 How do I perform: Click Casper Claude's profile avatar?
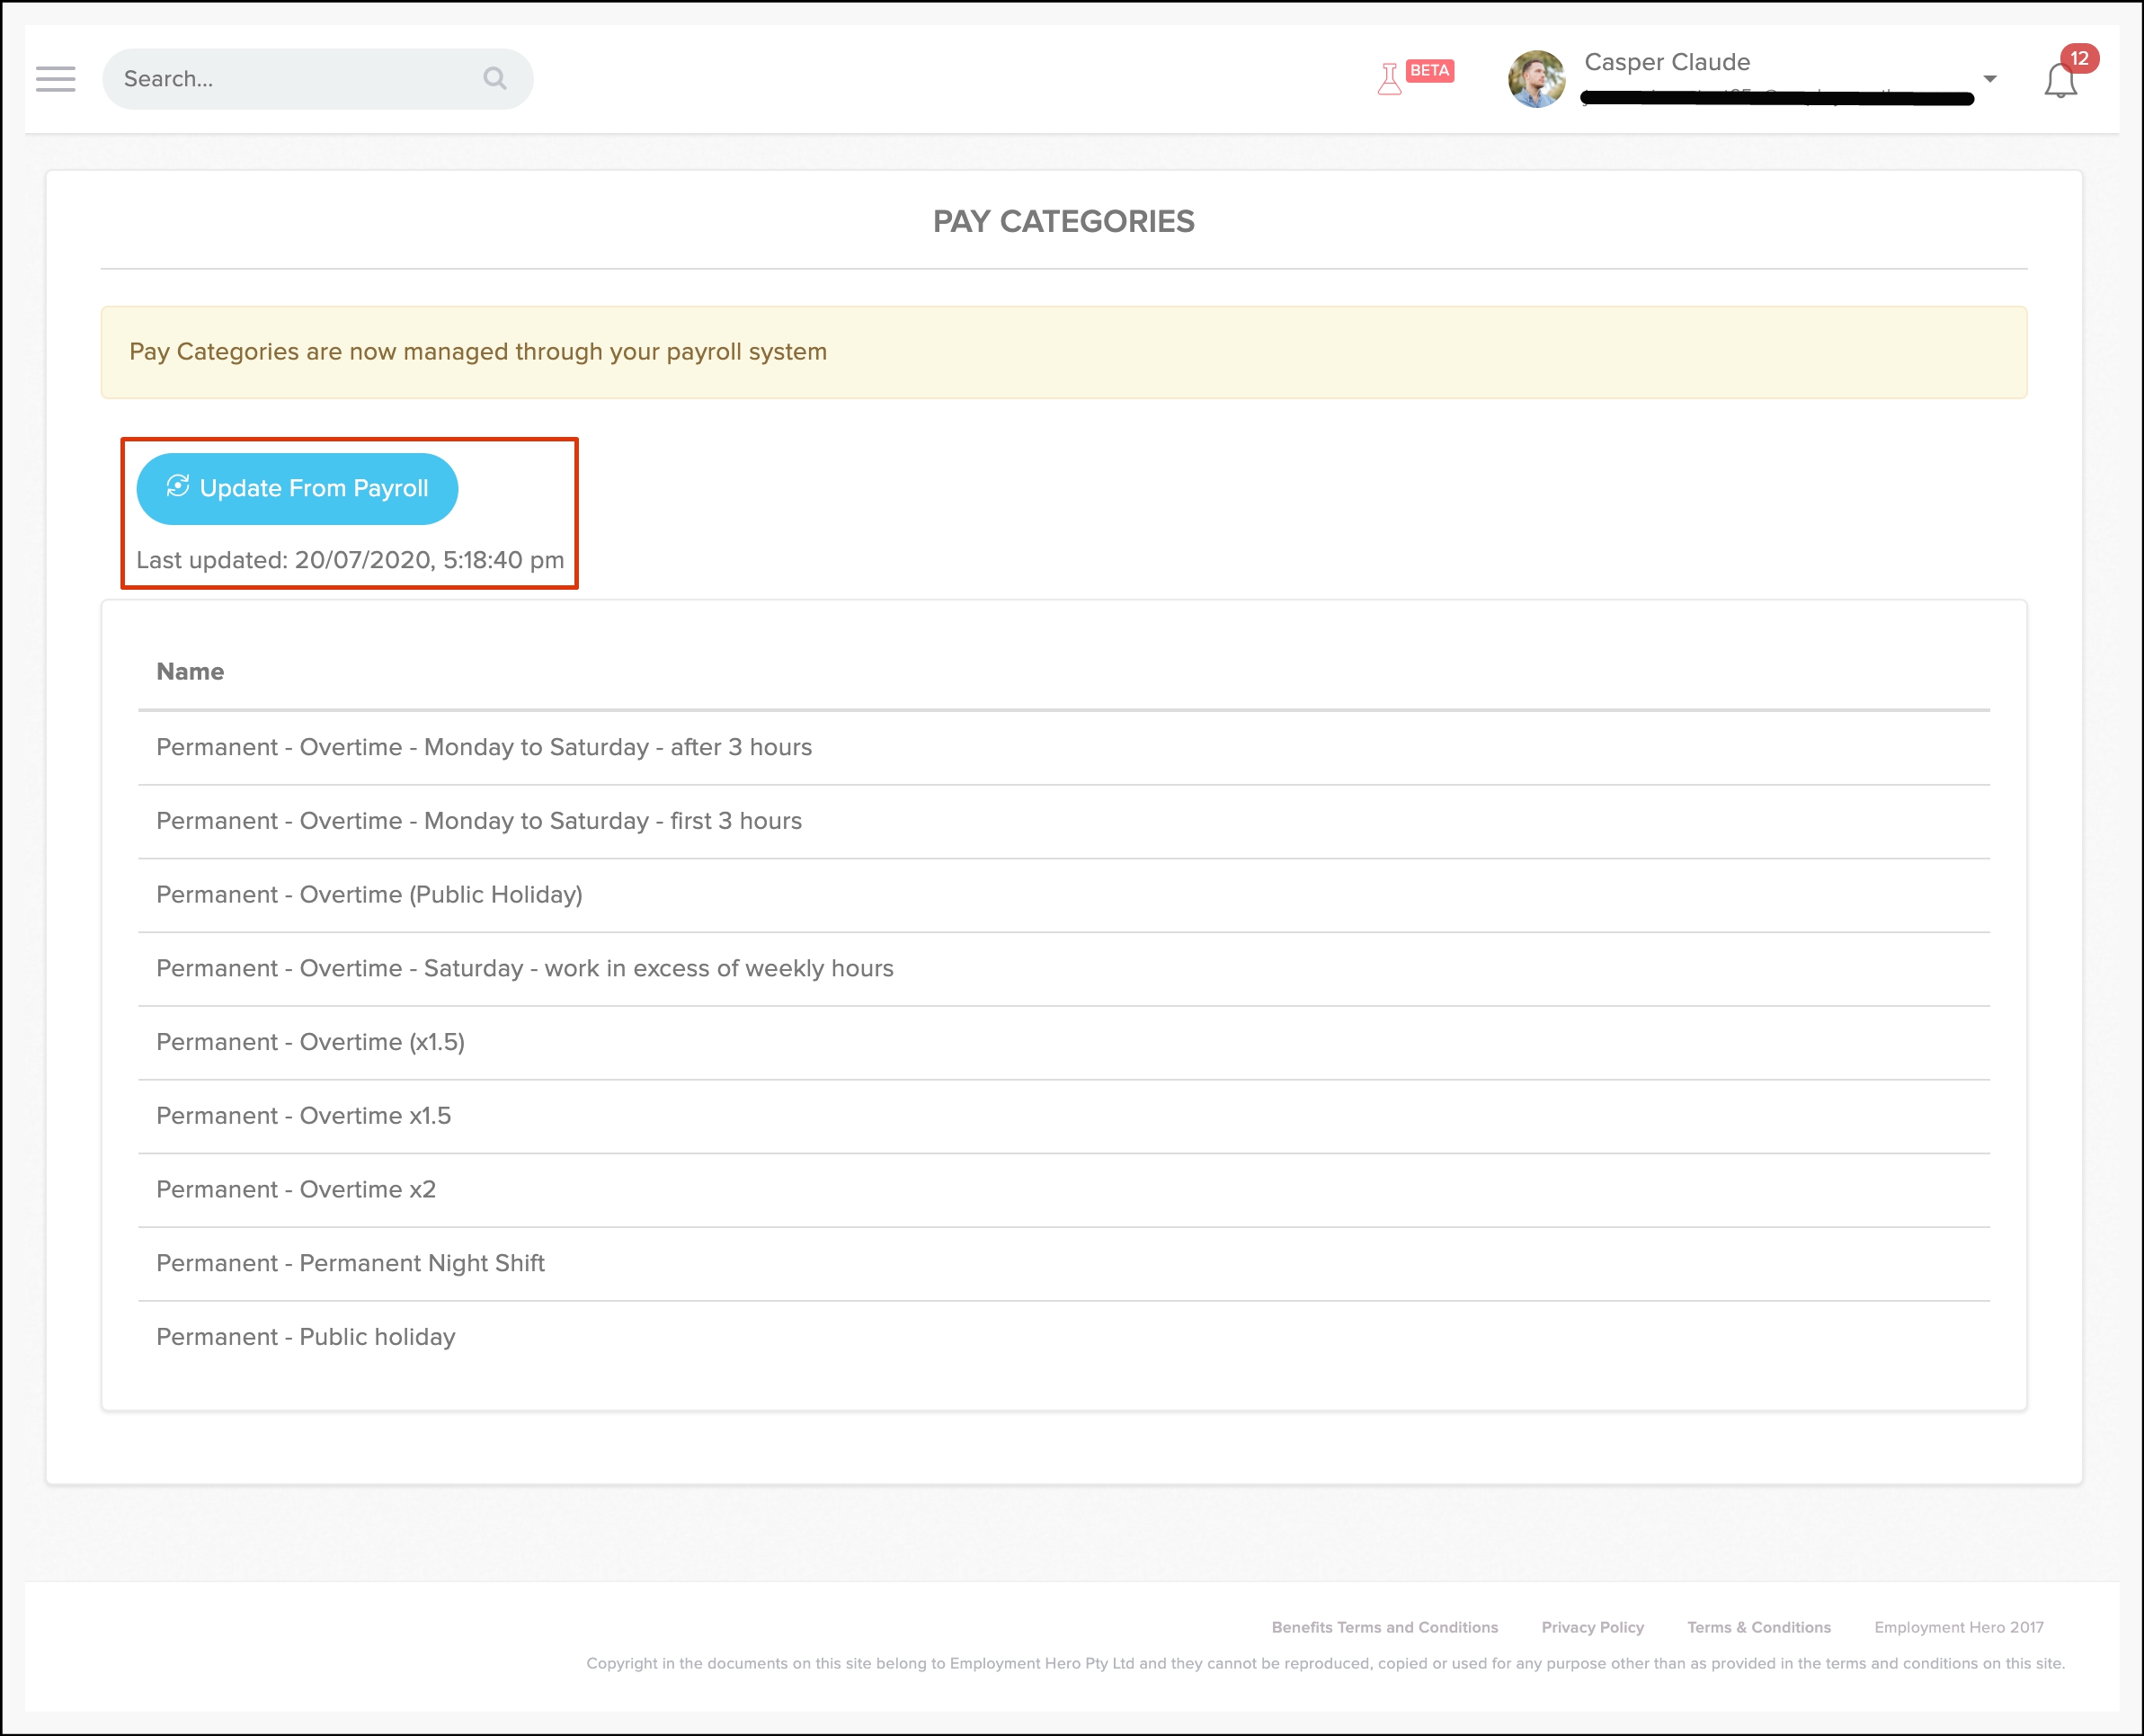point(1536,79)
